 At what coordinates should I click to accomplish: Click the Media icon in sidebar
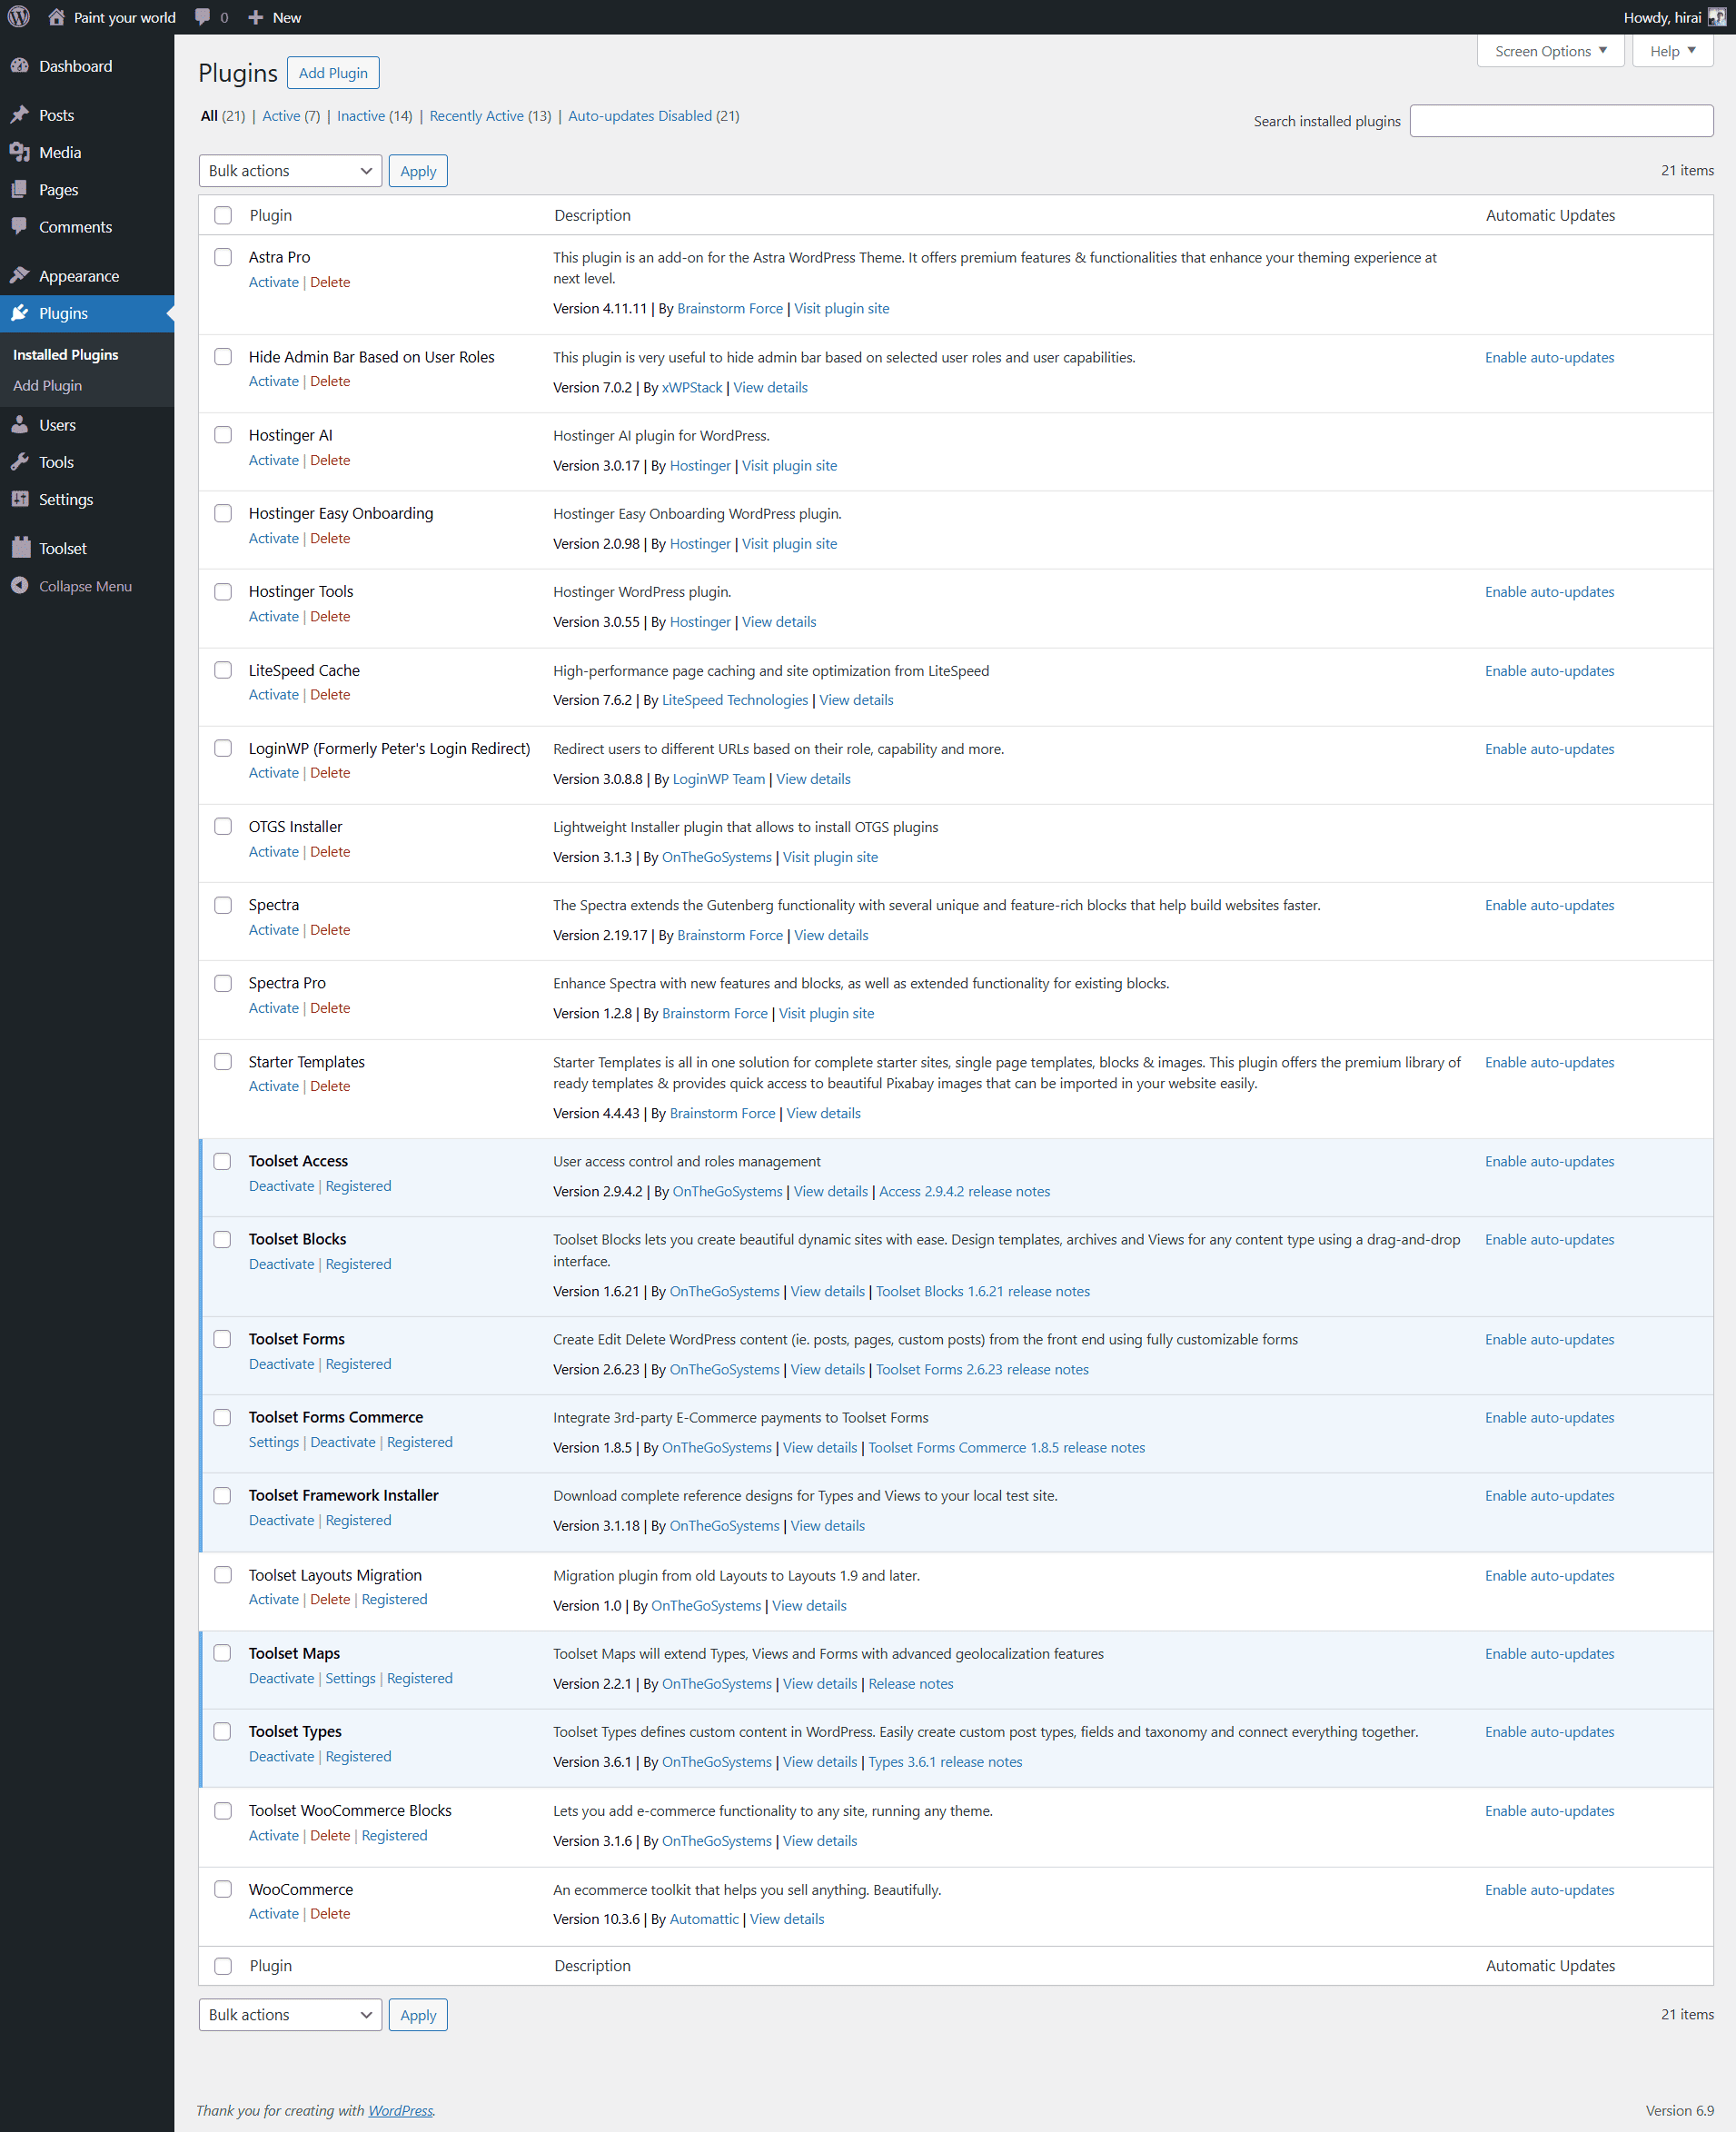pyautogui.click(x=20, y=152)
